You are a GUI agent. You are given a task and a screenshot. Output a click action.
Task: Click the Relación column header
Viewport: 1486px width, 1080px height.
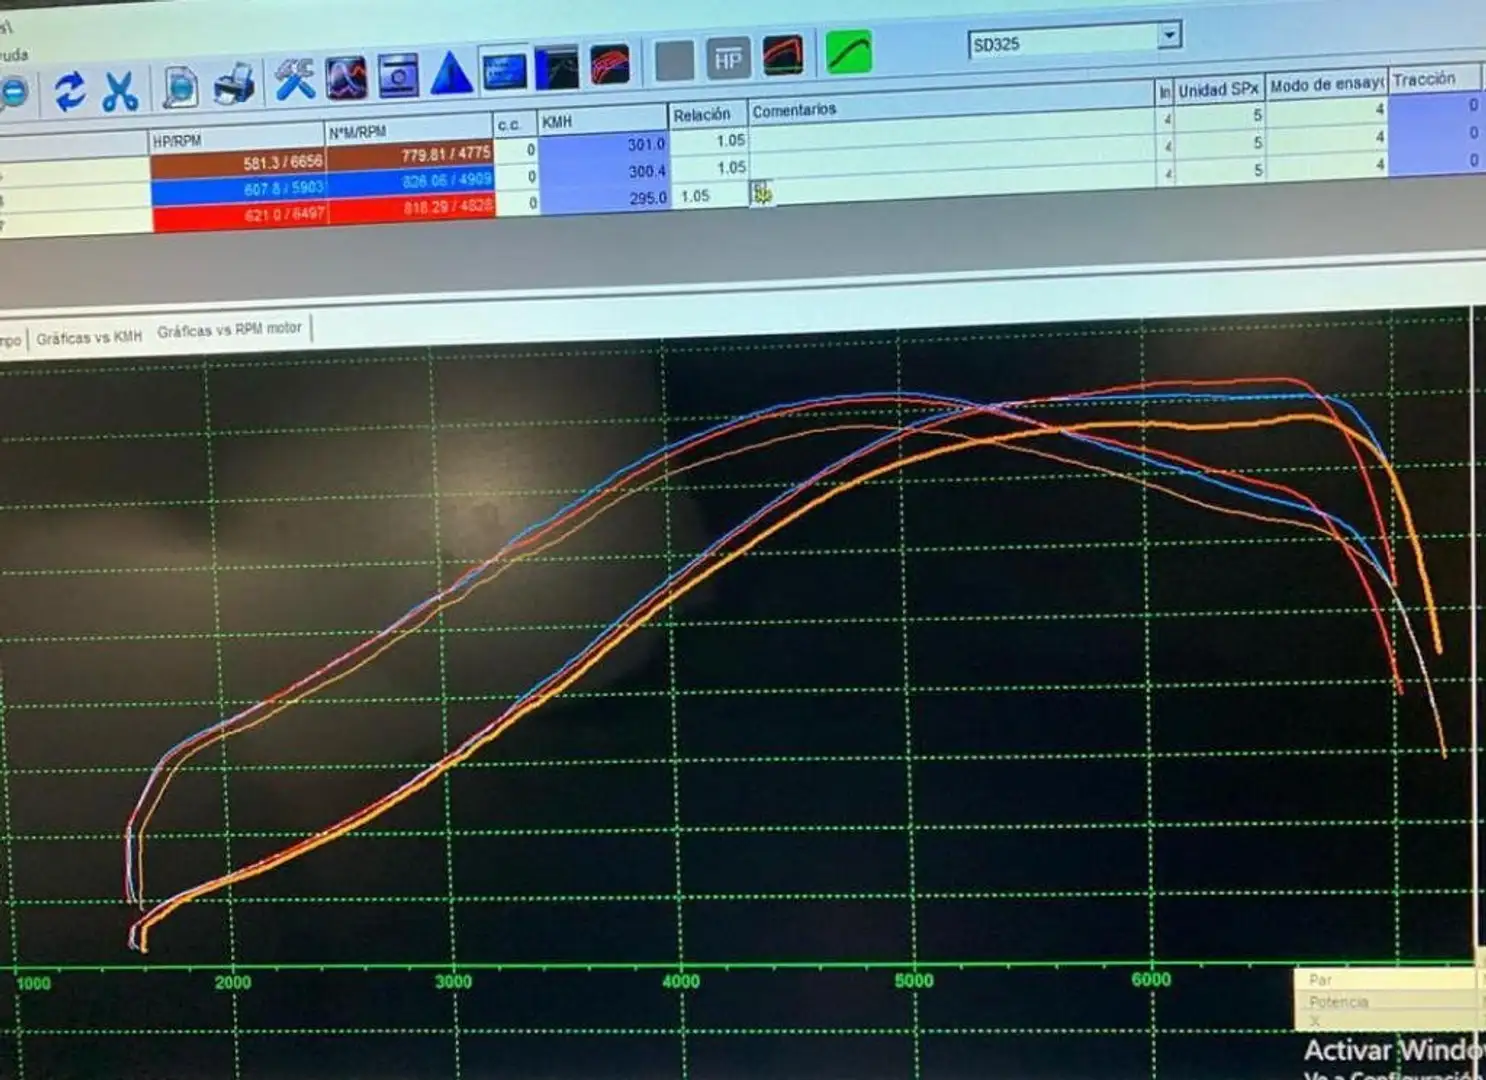pyautogui.click(x=701, y=115)
